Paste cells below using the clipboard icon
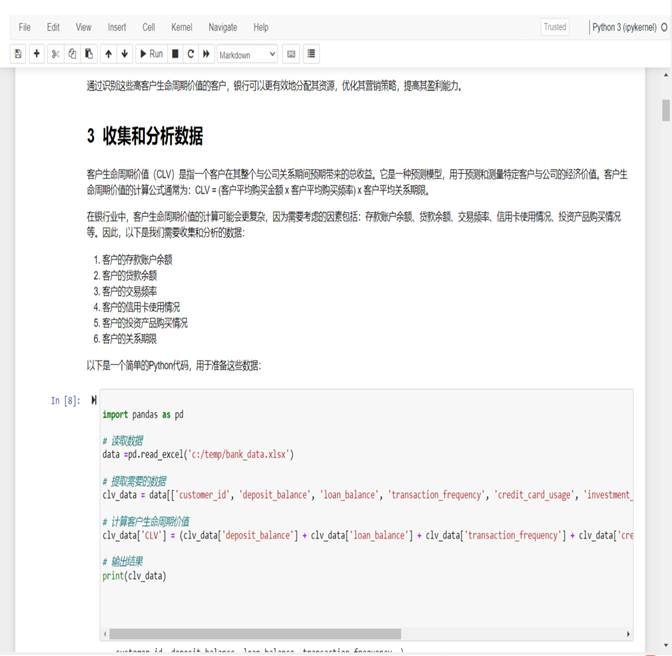Viewport: 672px width, 656px height. coord(88,54)
